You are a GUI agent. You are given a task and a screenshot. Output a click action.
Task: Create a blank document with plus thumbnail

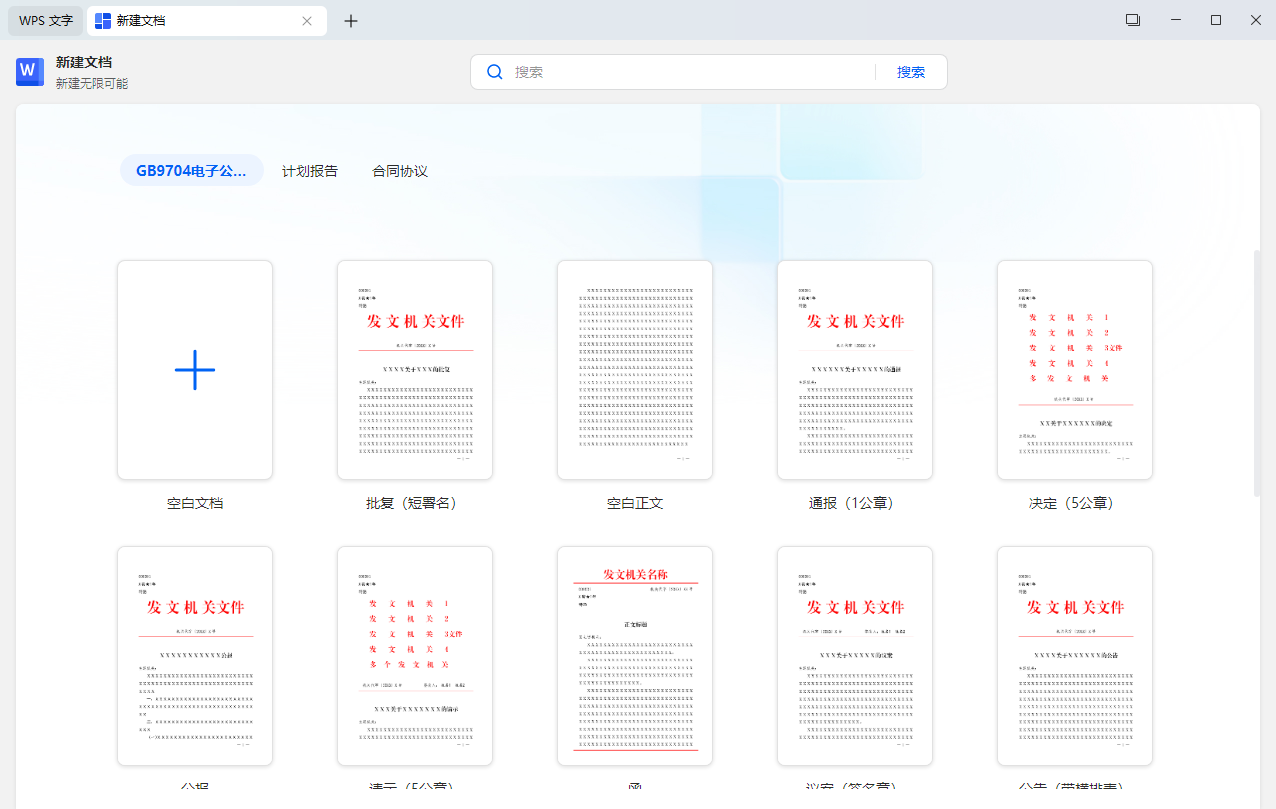click(195, 370)
